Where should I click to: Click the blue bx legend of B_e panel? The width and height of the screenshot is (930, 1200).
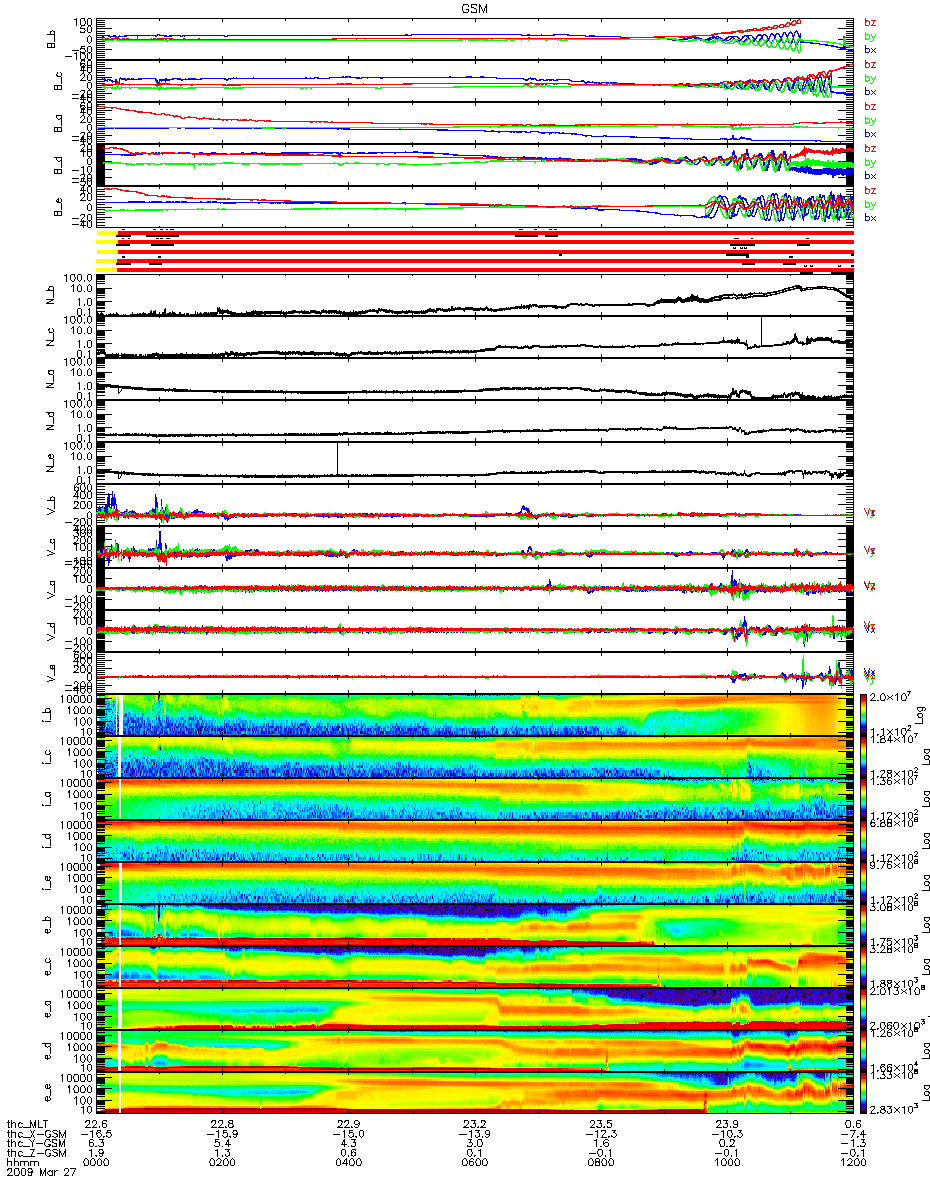[870, 217]
